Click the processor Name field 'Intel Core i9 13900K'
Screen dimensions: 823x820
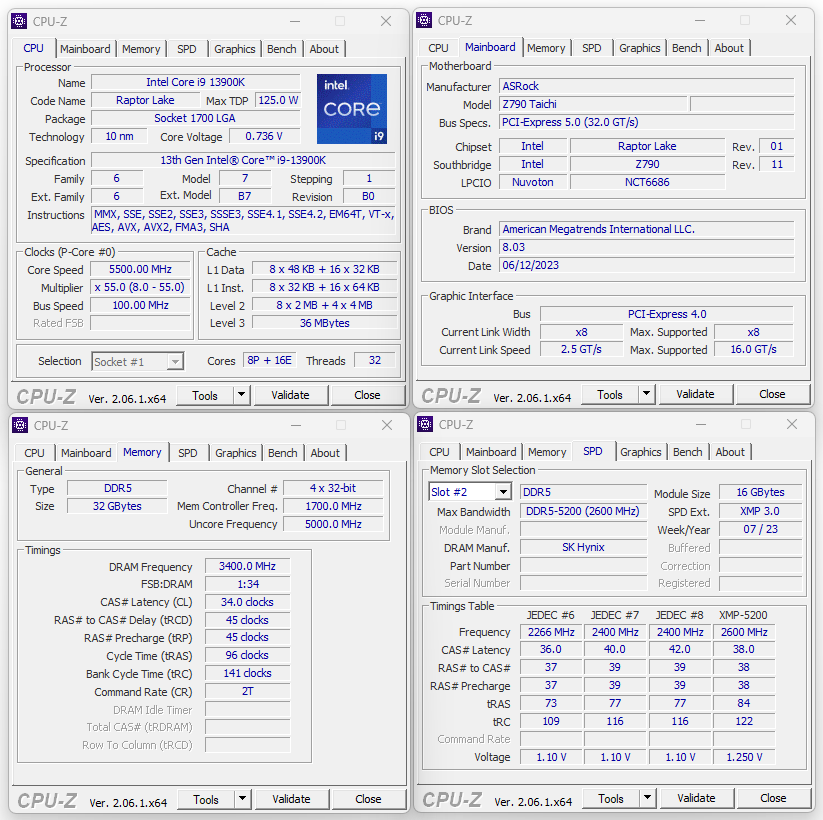(196, 82)
